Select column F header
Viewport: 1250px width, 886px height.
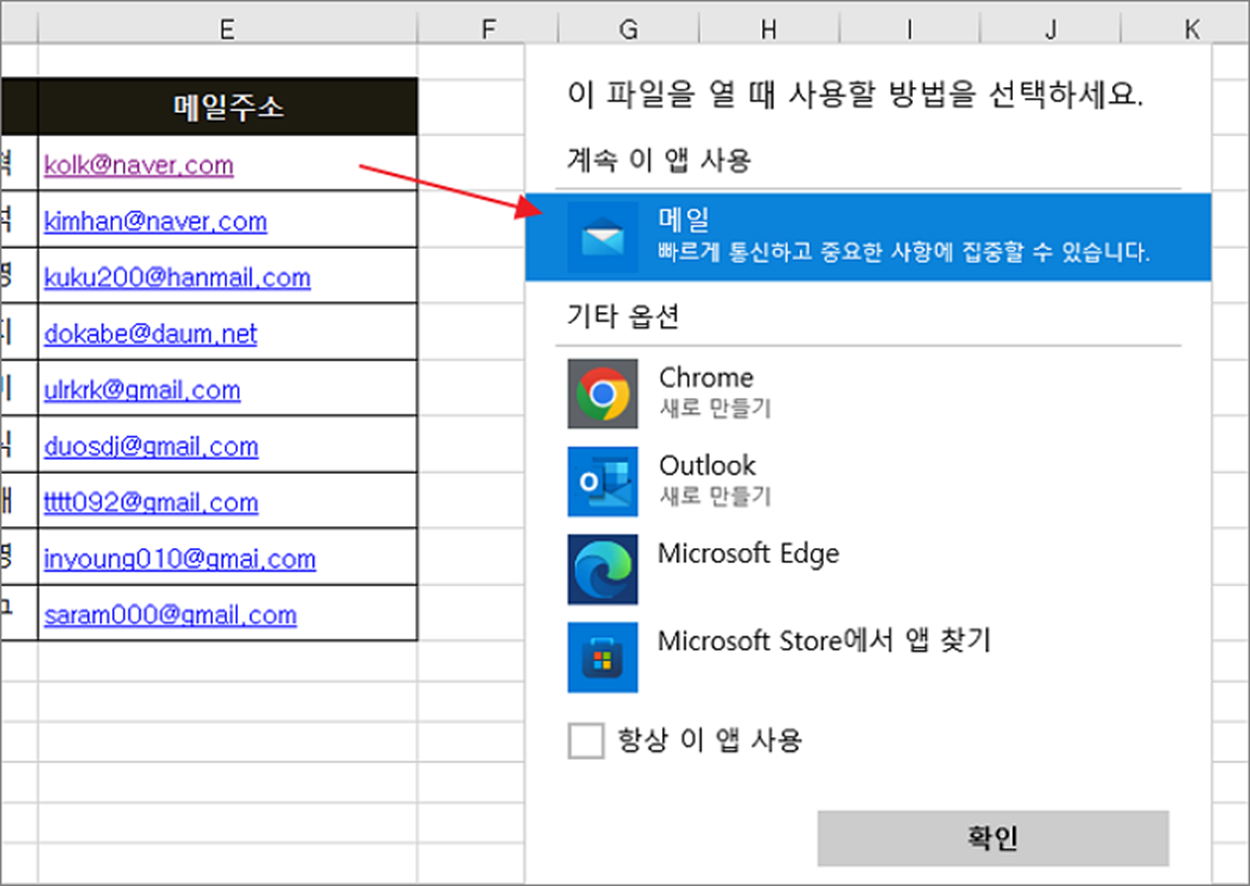488,29
